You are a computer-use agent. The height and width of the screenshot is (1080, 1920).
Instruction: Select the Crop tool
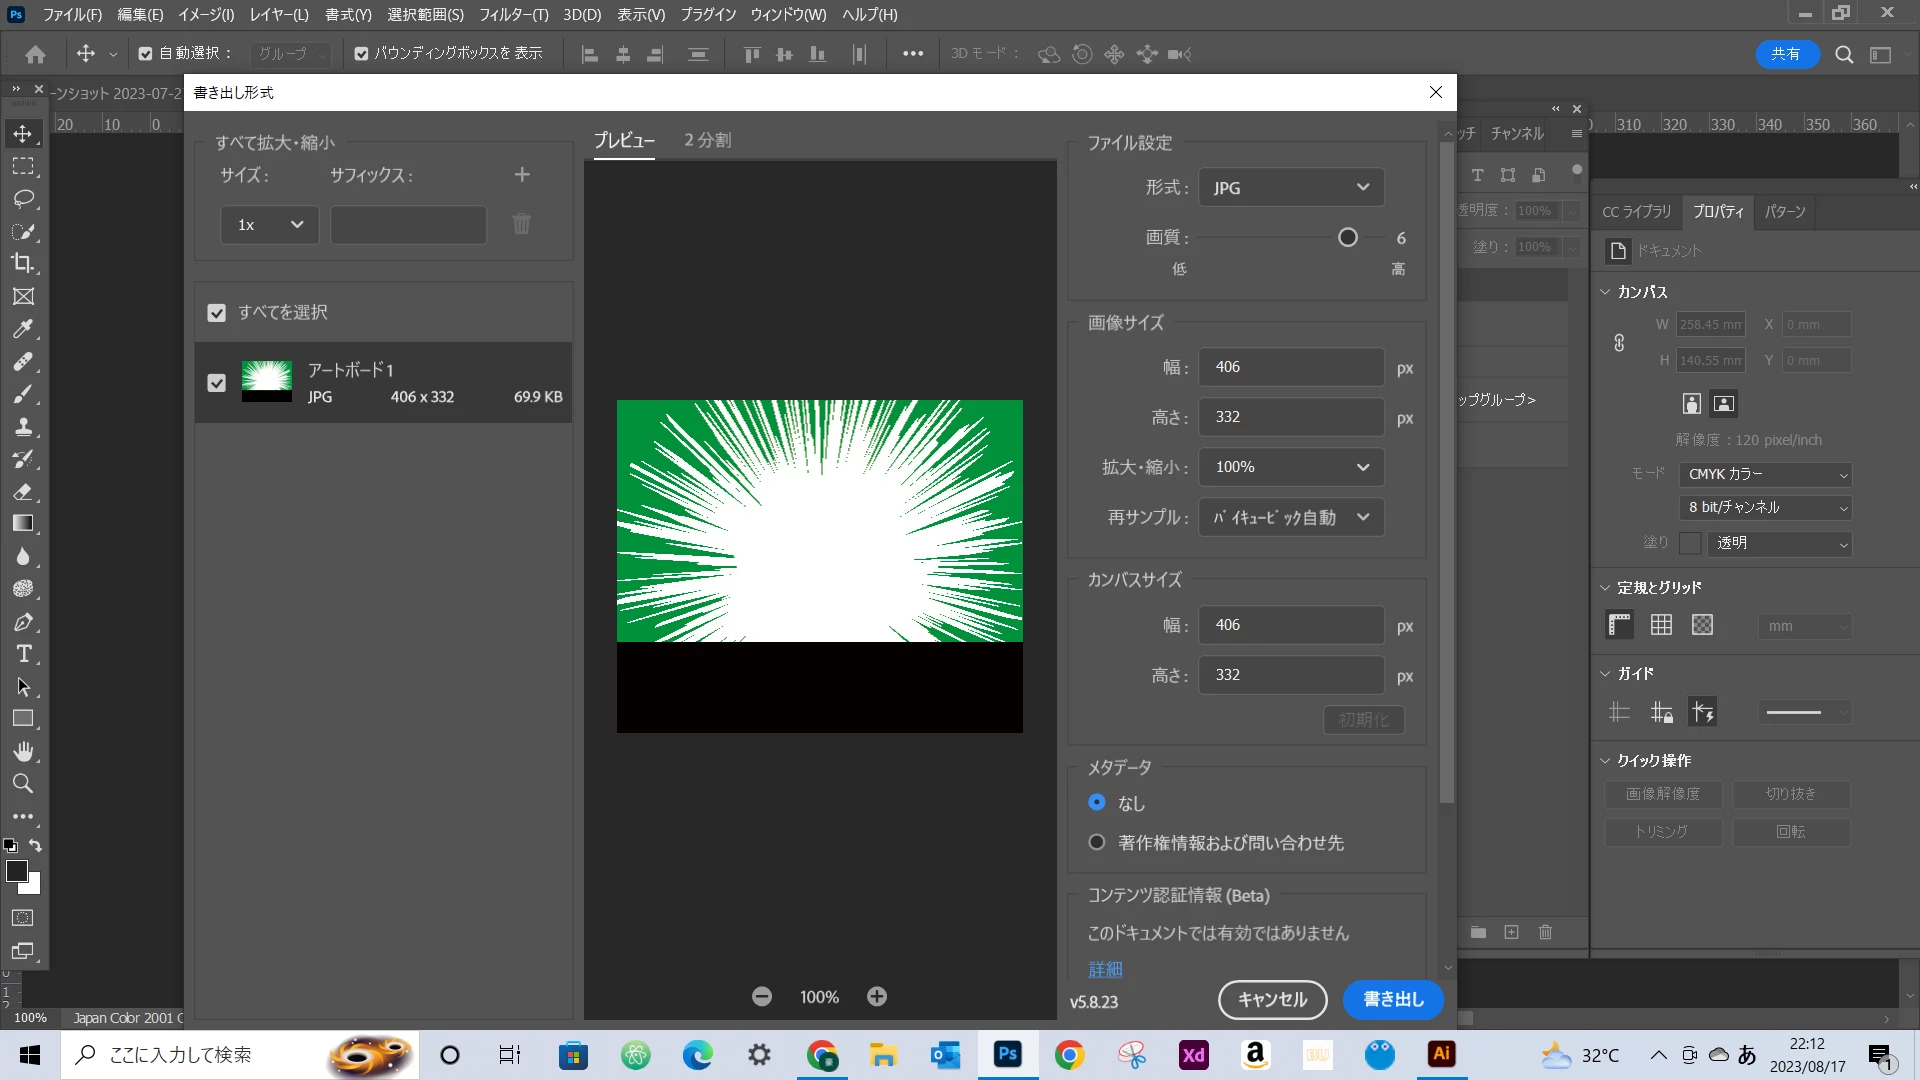(x=23, y=264)
